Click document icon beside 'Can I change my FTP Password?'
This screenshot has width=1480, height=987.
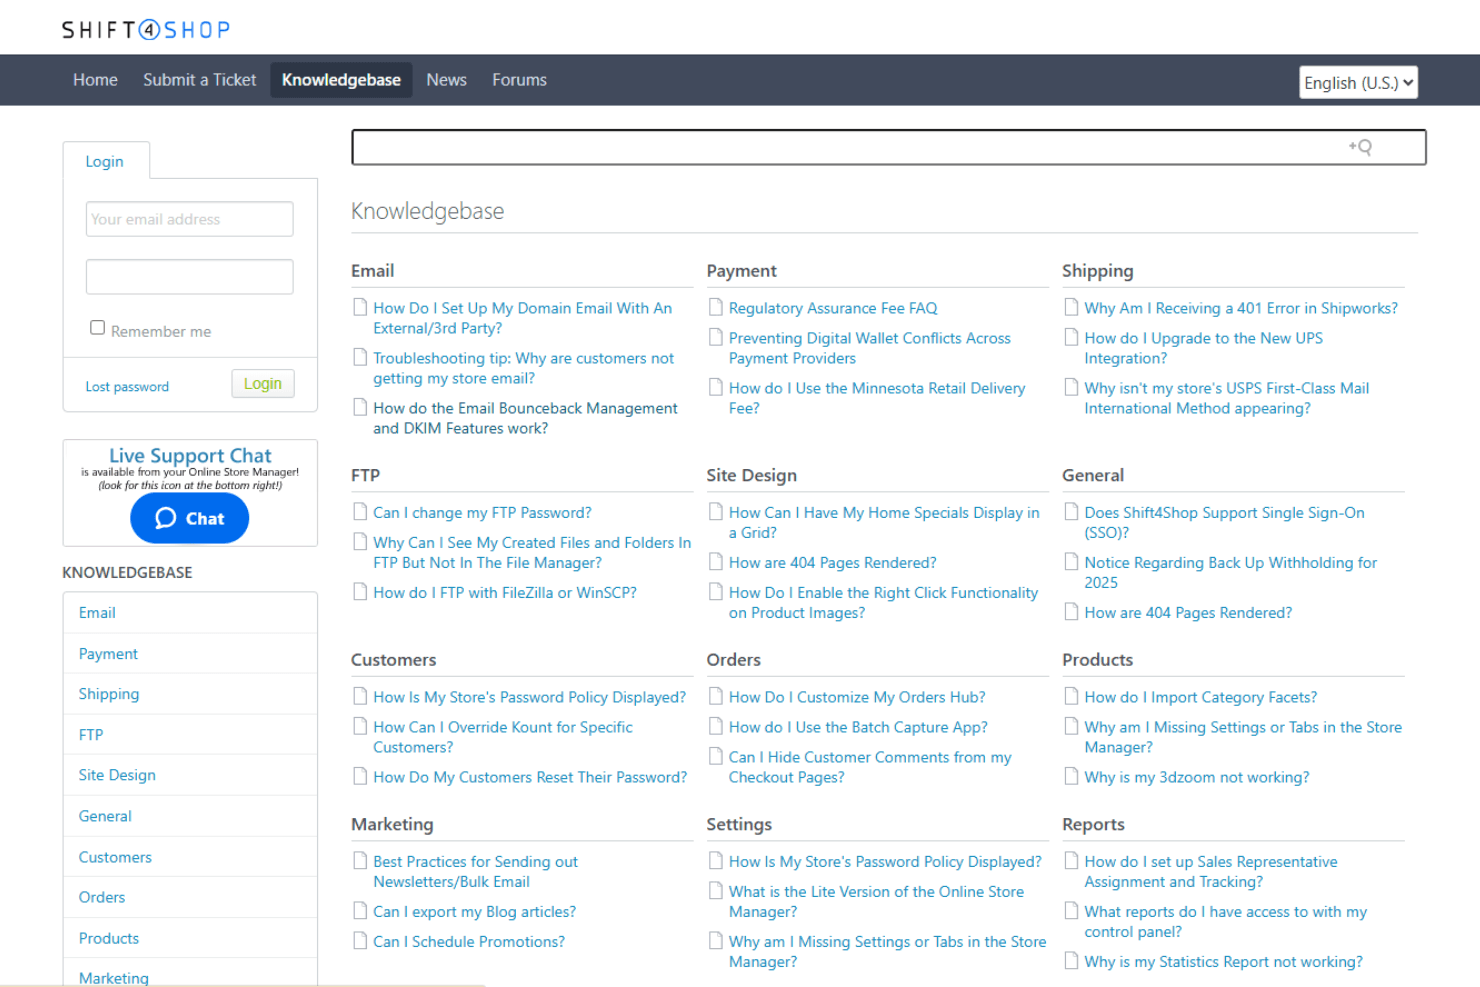click(360, 511)
